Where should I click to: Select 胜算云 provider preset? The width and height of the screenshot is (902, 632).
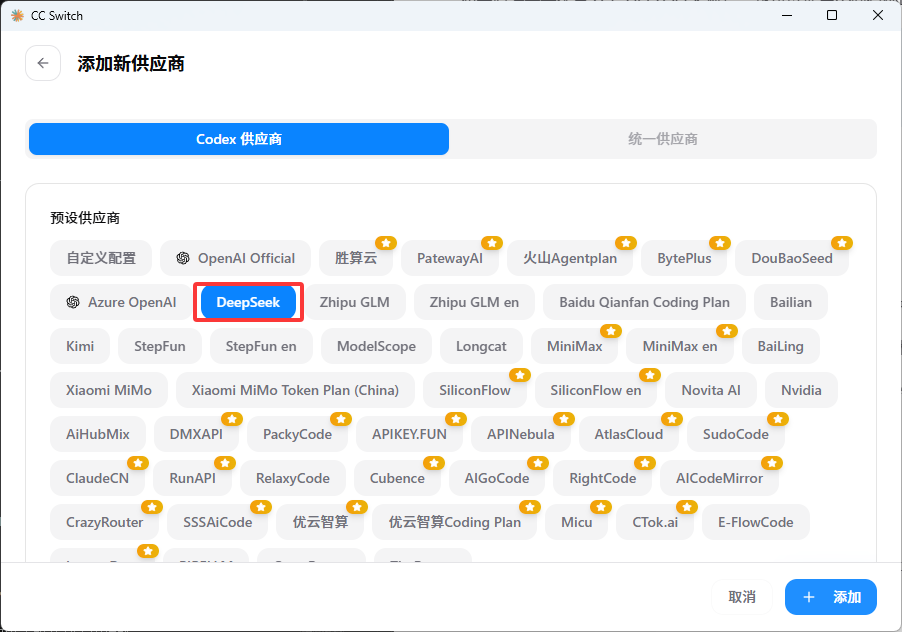pyautogui.click(x=356, y=258)
